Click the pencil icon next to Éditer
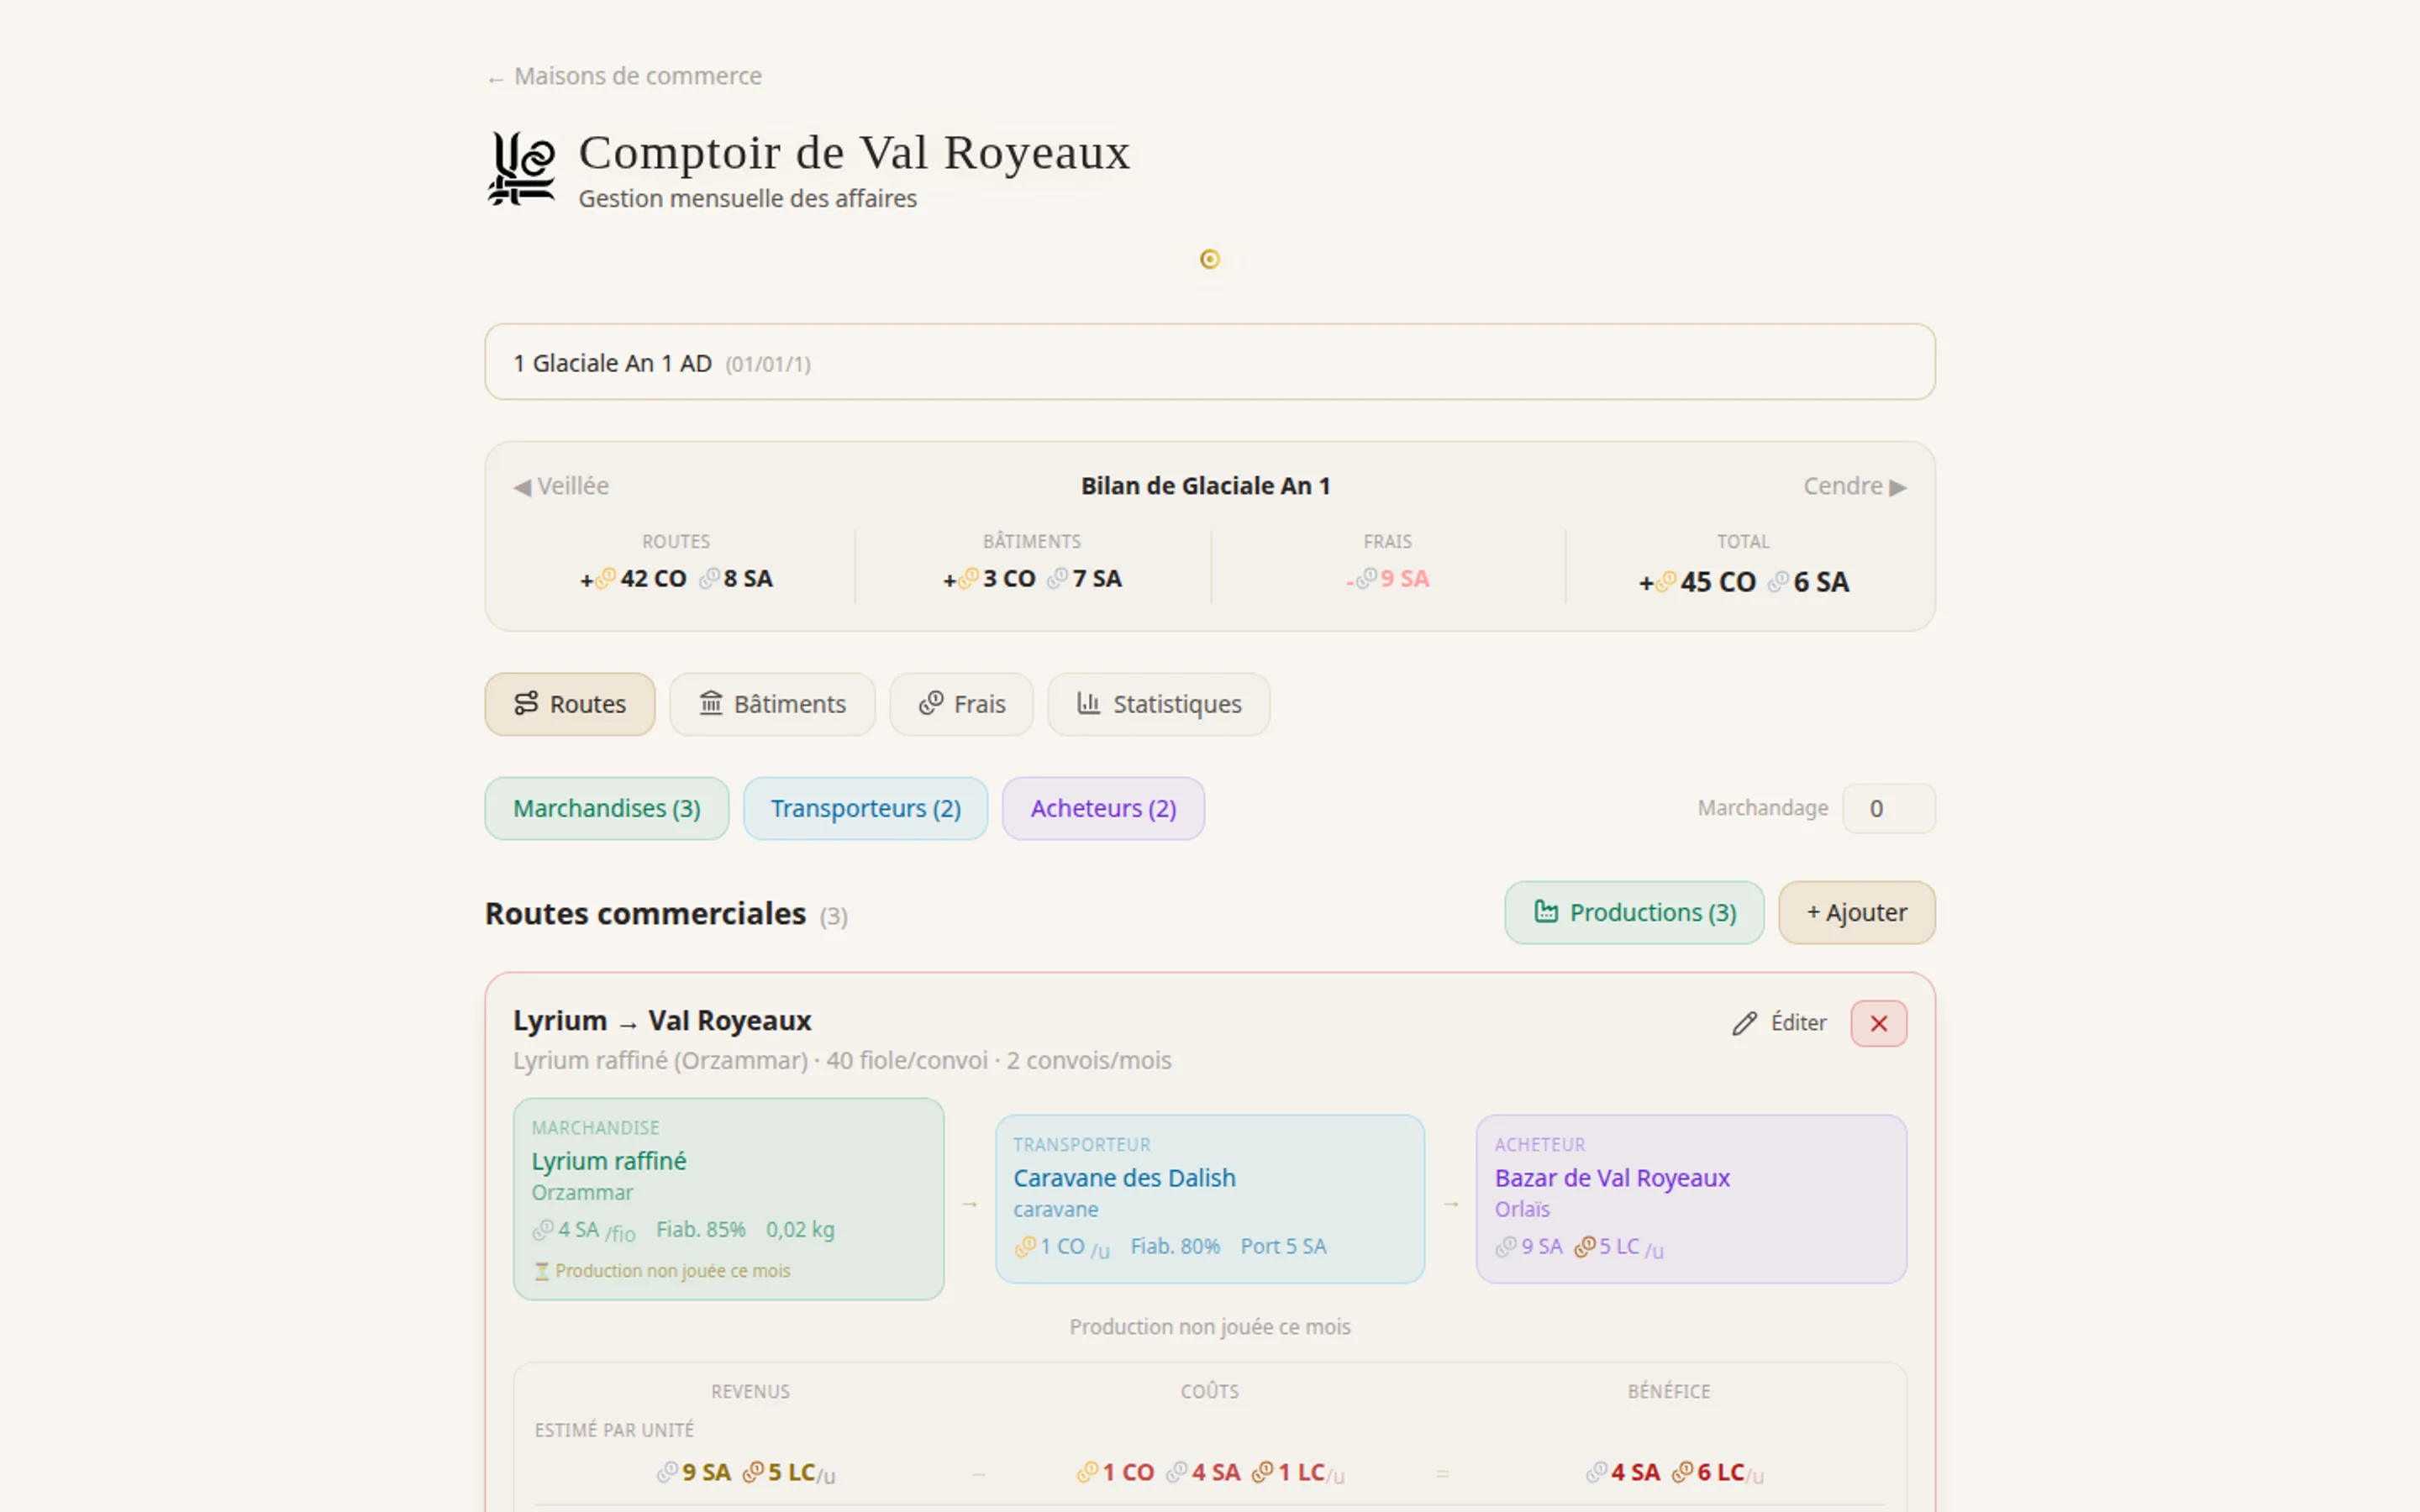 pyautogui.click(x=1744, y=1023)
